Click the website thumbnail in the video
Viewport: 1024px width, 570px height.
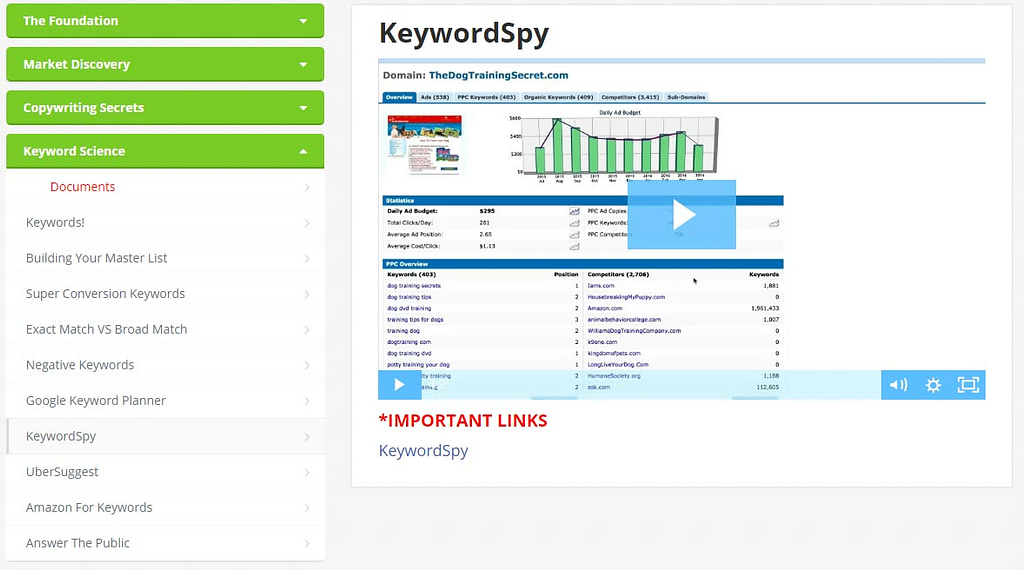pos(424,144)
